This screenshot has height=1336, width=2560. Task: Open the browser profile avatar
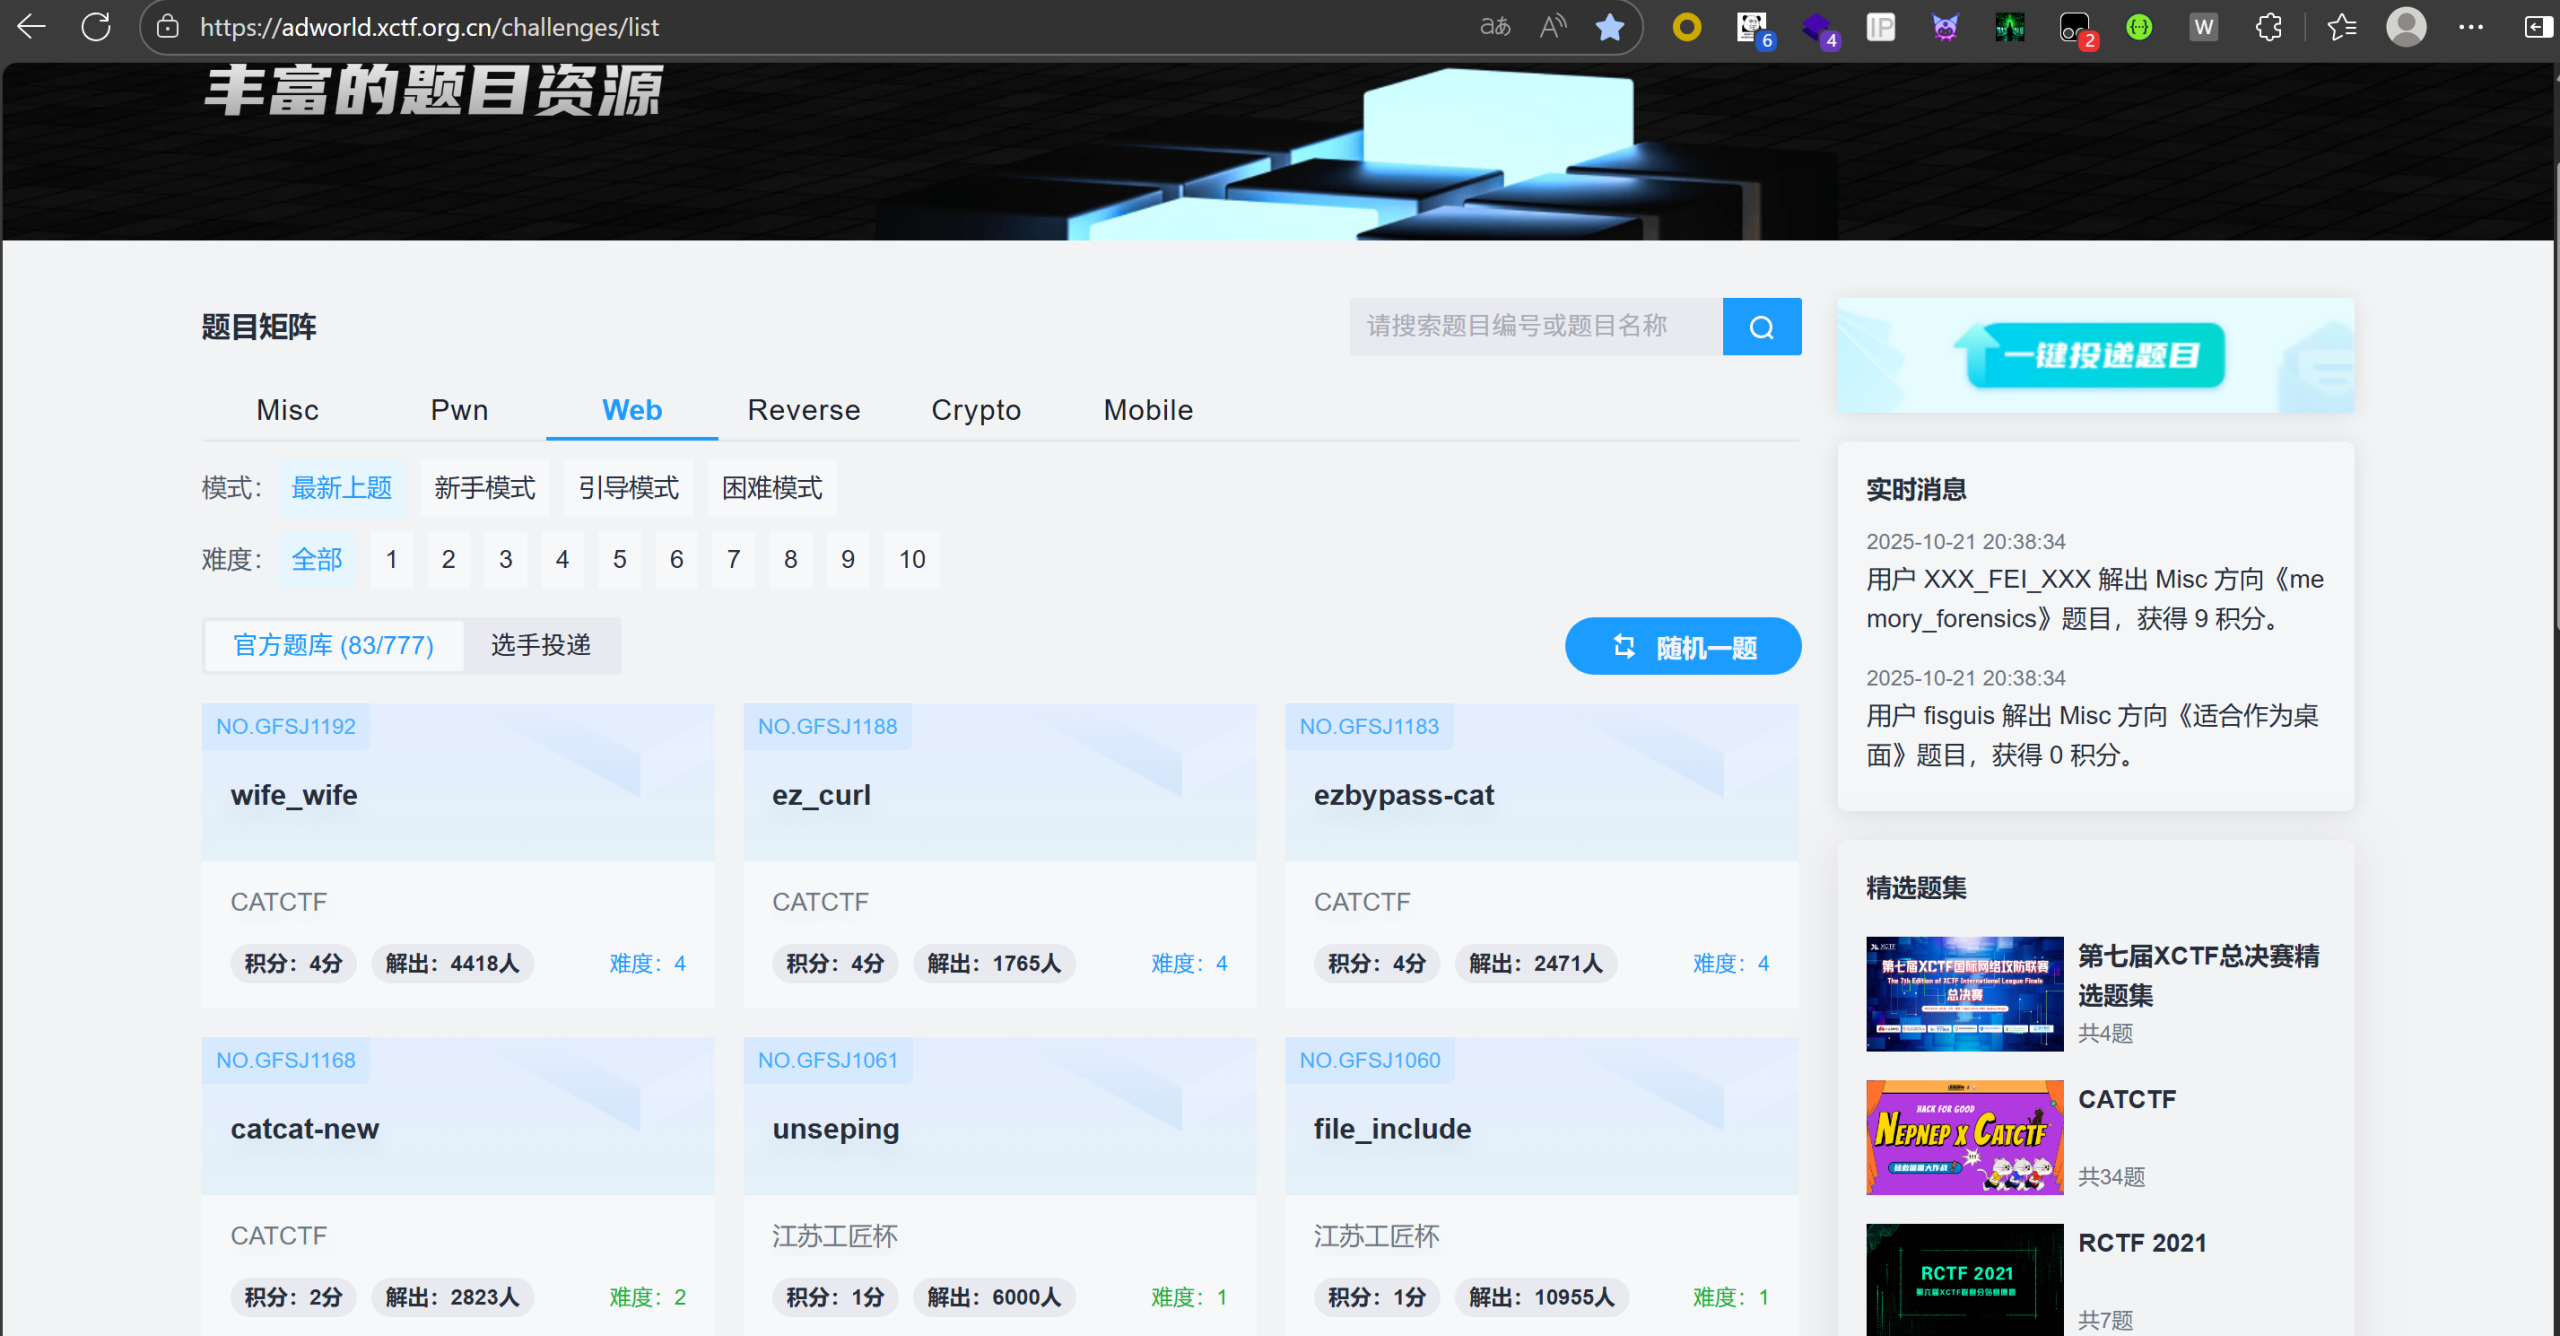click(2405, 27)
